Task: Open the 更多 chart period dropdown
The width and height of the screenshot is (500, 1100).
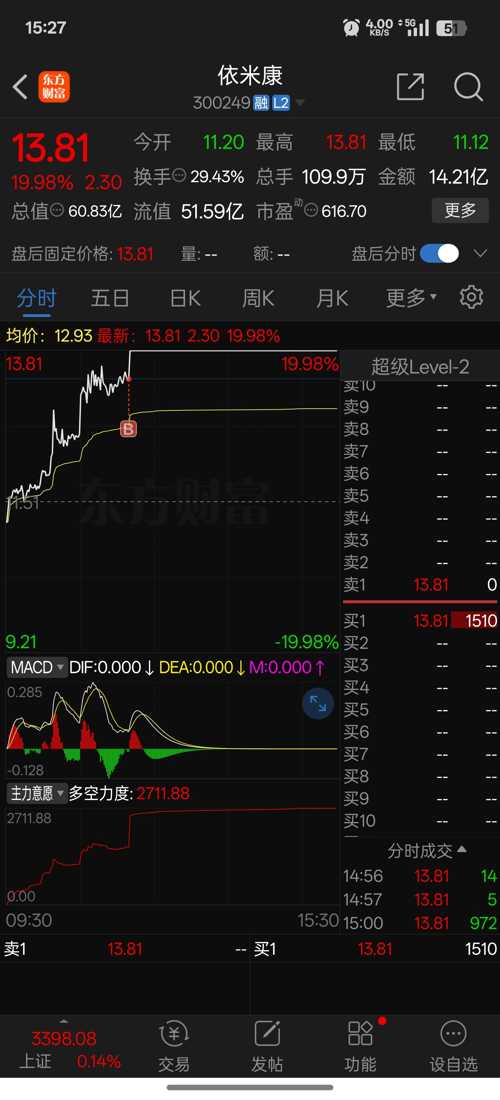Action: coord(411,298)
